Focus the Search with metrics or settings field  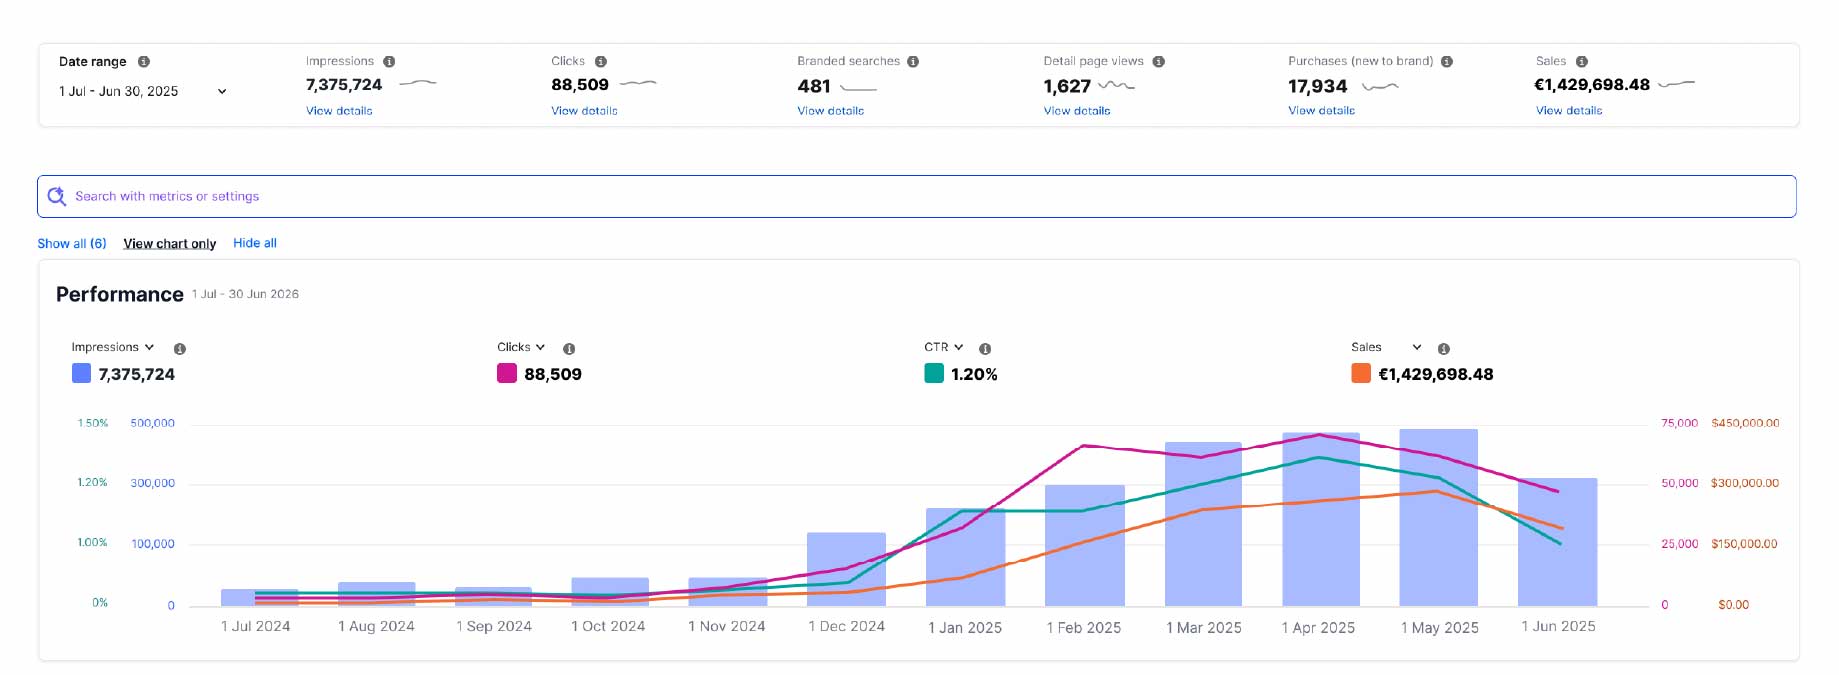(x=917, y=196)
